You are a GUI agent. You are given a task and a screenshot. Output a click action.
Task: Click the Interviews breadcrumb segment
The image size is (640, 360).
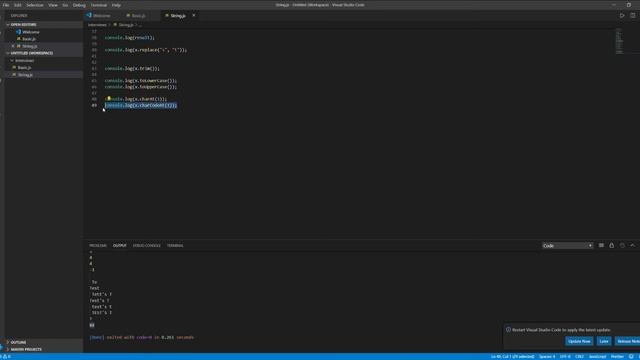(97, 25)
